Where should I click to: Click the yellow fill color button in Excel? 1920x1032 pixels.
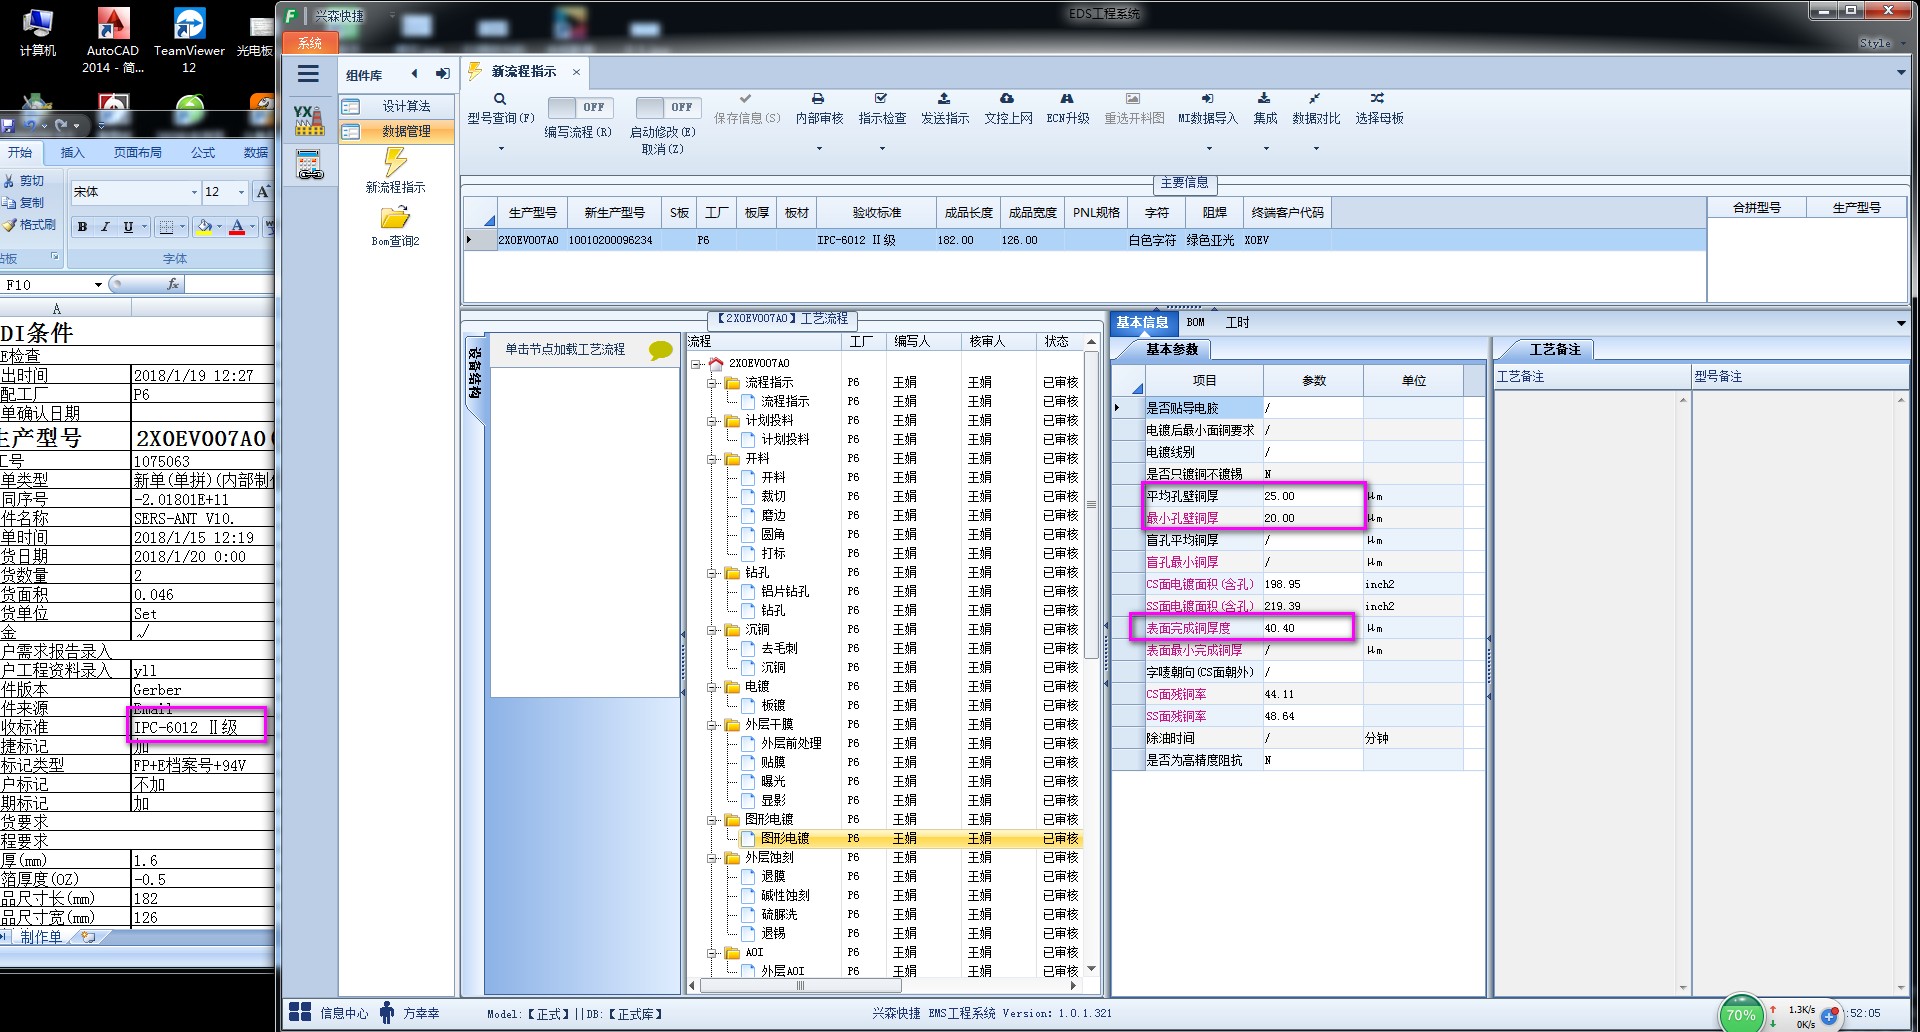[204, 227]
